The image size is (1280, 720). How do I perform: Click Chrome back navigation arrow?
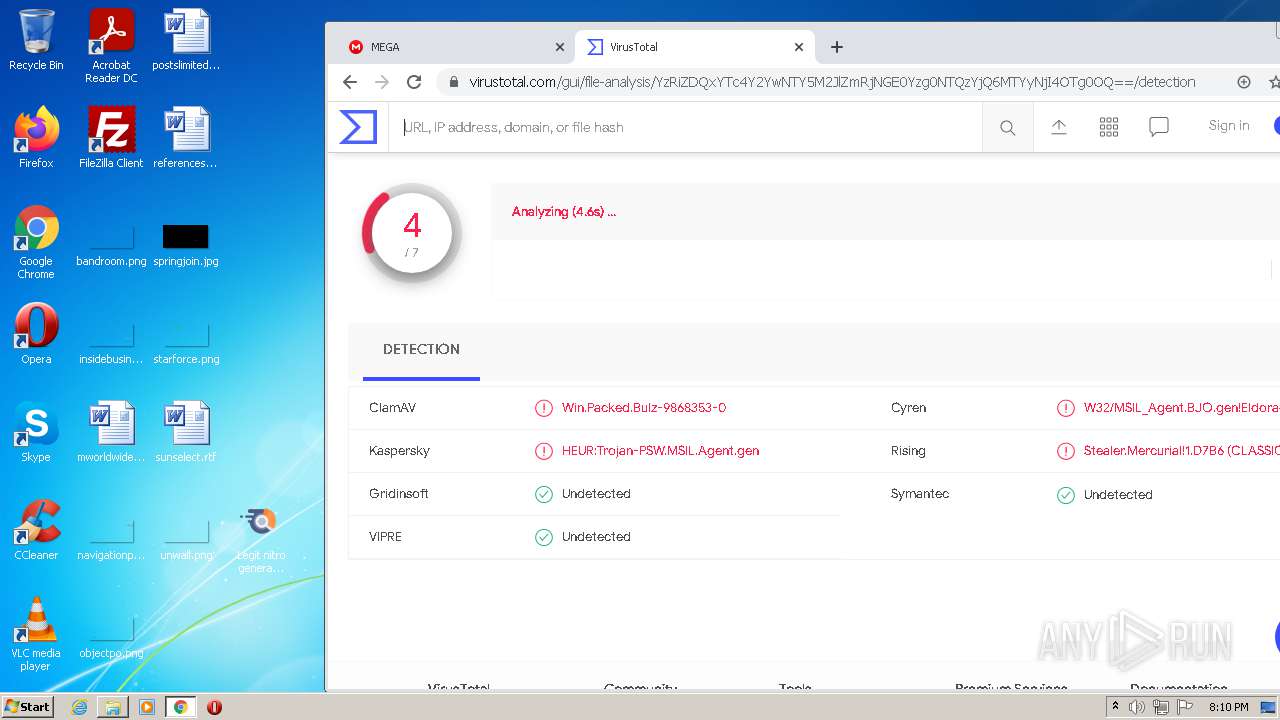tap(349, 82)
